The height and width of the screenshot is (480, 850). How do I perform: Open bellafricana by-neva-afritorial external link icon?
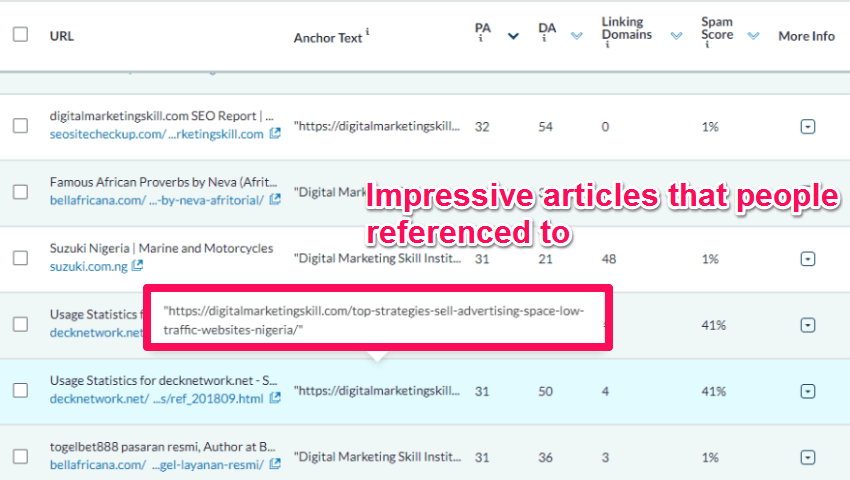click(275, 199)
